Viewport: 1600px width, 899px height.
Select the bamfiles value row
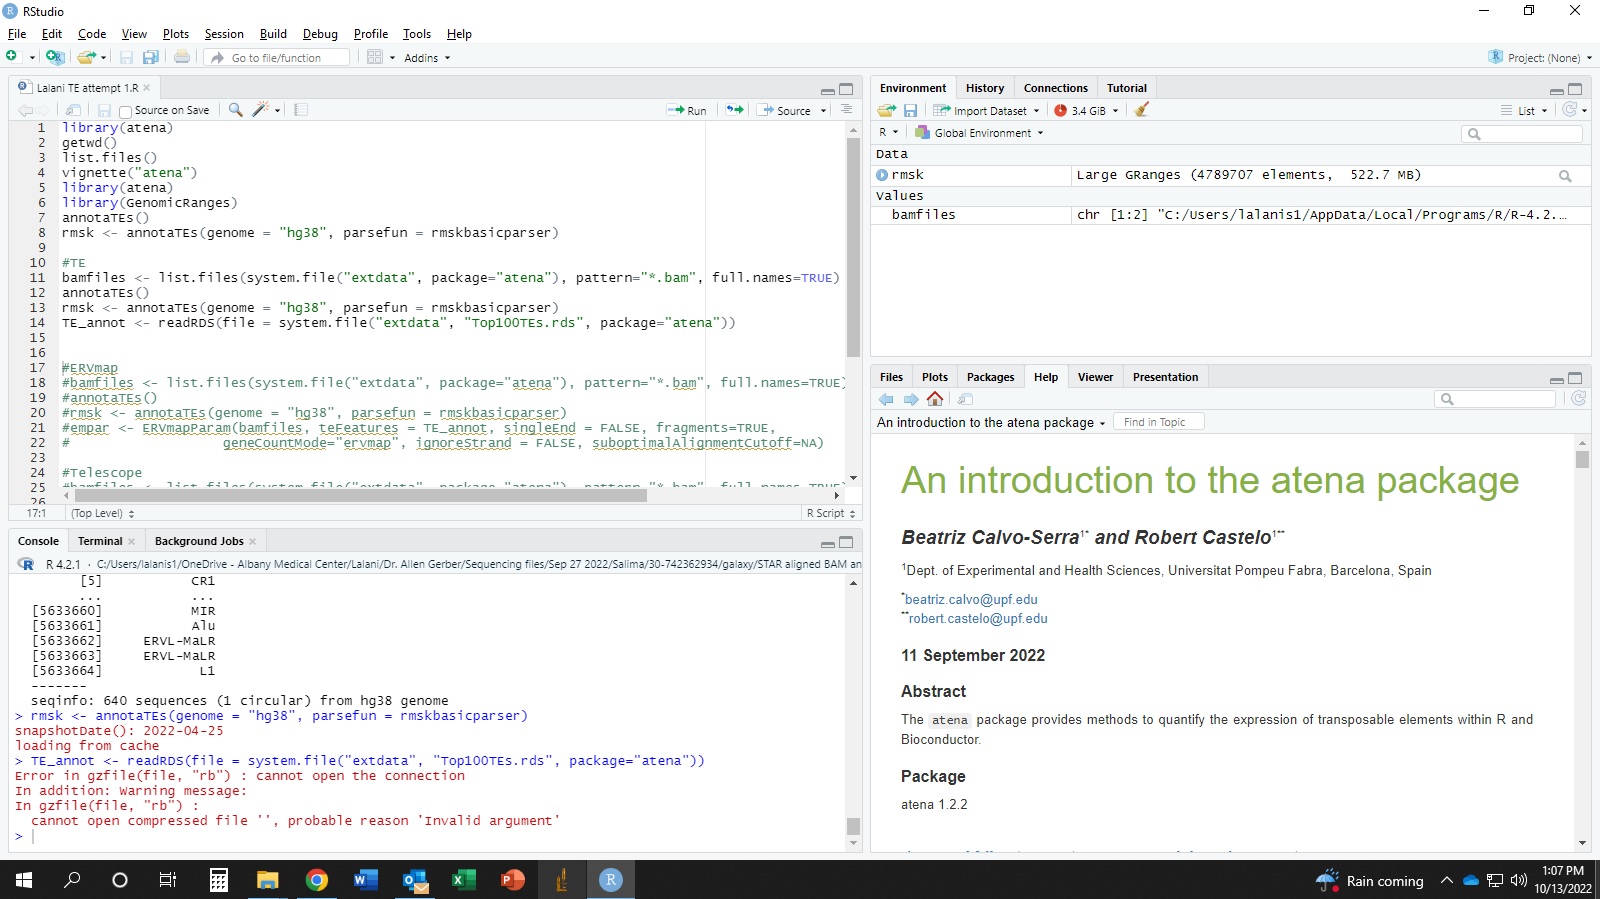[1231, 215]
